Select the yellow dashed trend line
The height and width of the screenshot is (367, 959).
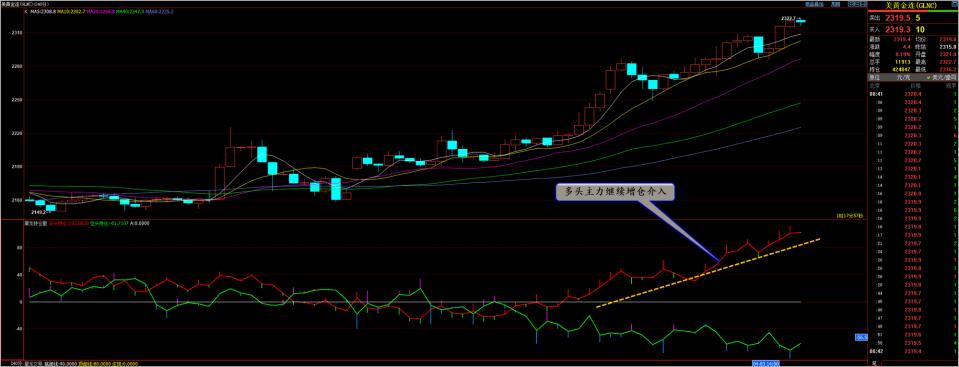[x=708, y=273]
